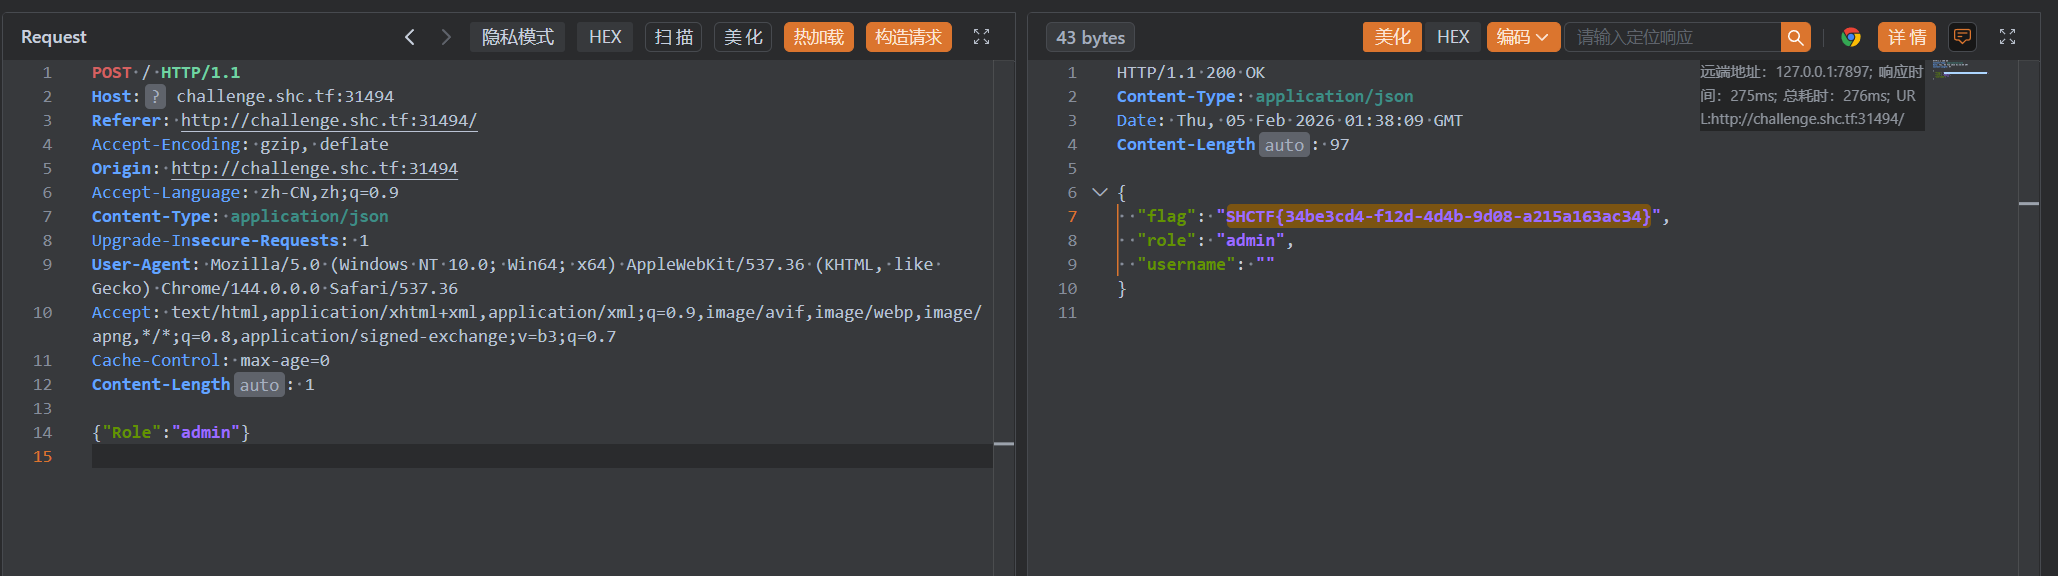This screenshot has width=2058, height=576.
Task: Open the Referer URL link in the request
Action: point(329,120)
